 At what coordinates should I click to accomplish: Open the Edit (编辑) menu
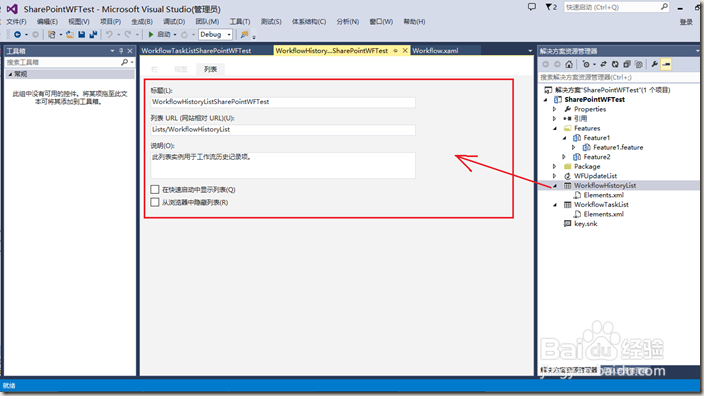click(x=47, y=22)
